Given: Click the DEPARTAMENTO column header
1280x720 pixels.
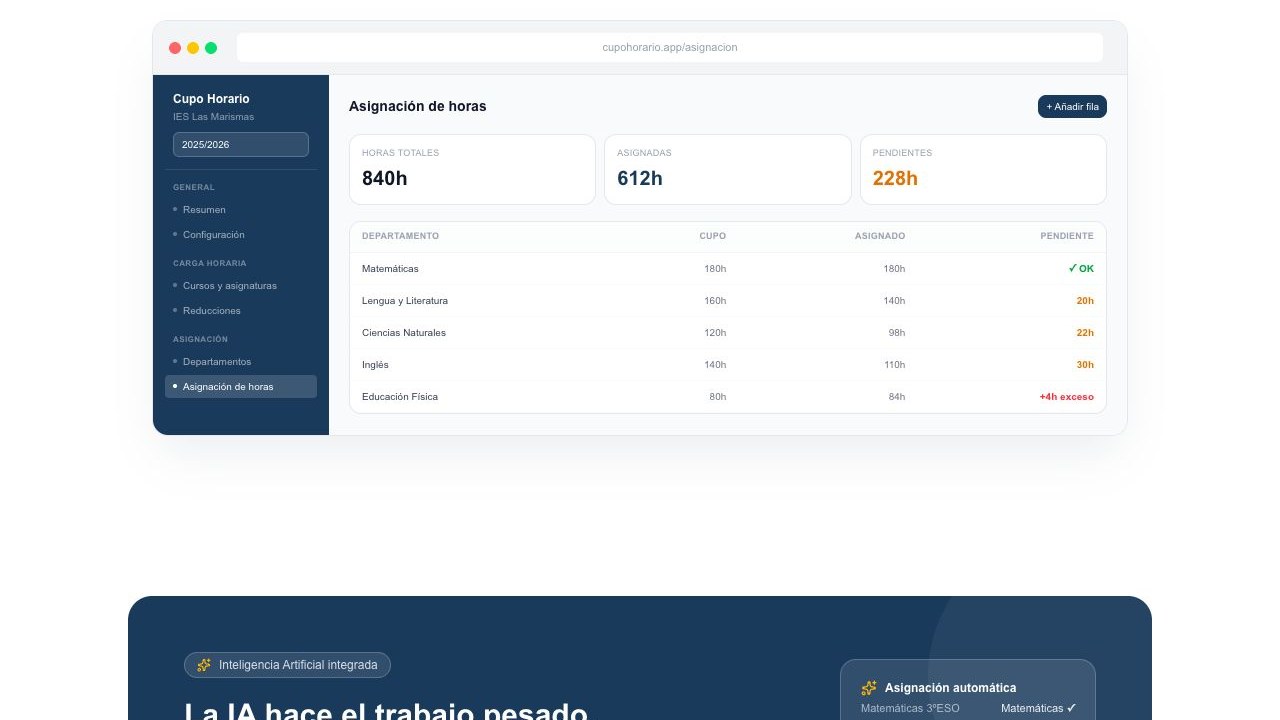Looking at the screenshot, I should (x=400, y=236).
